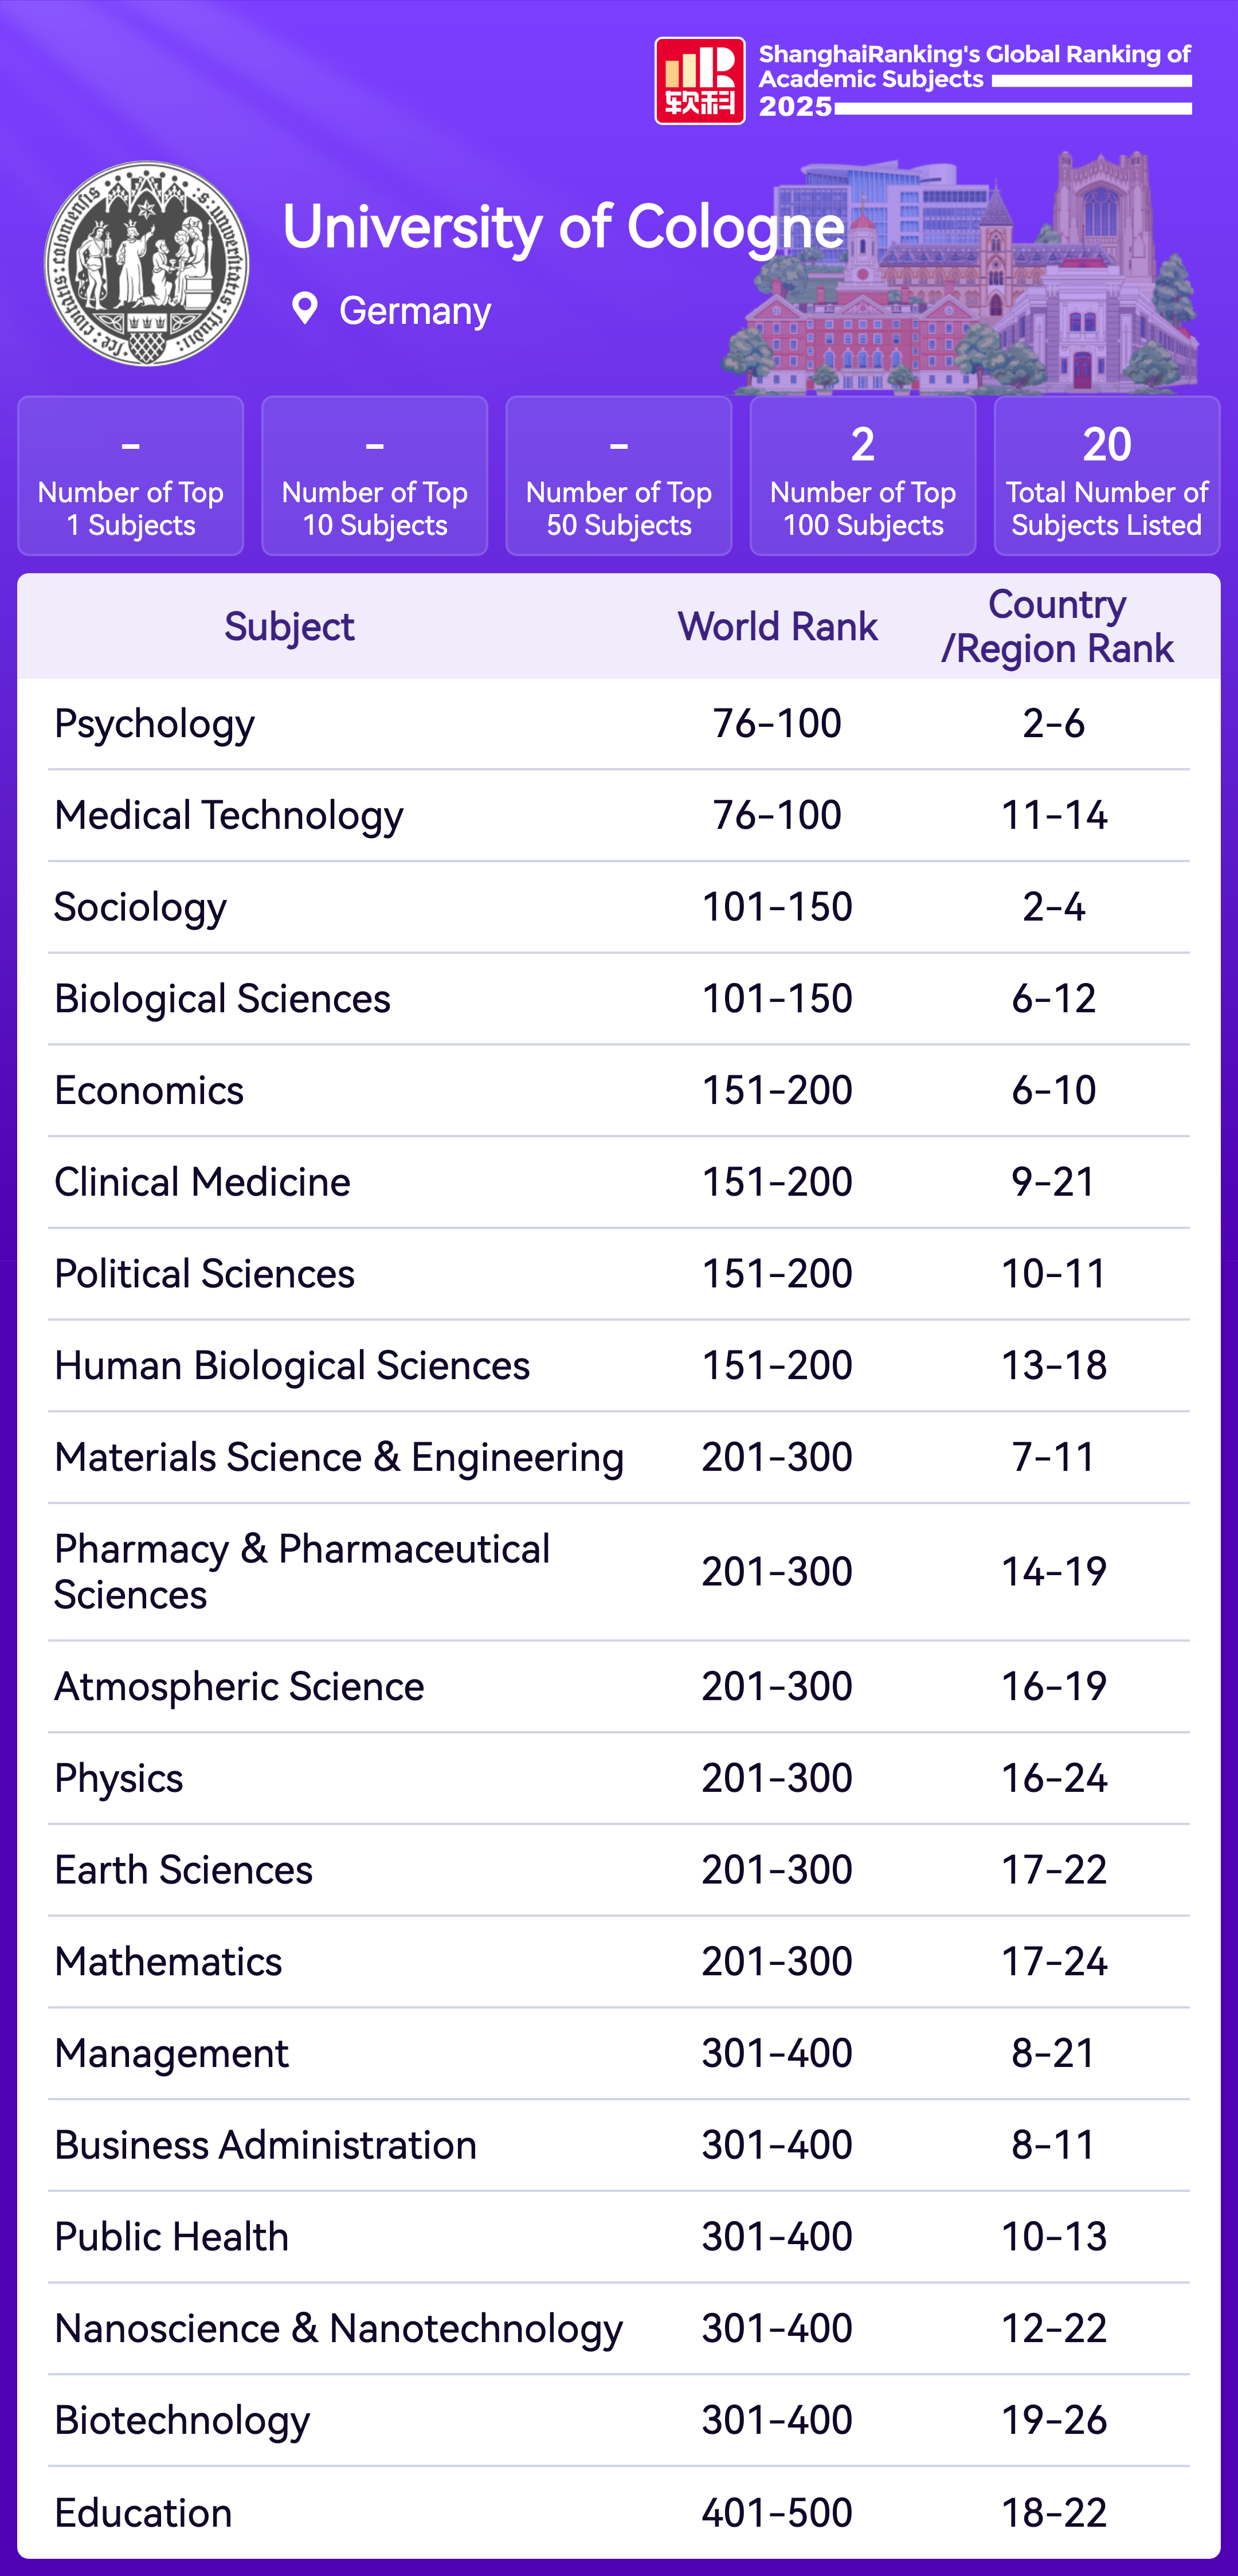This screenshot has width=1238, height=2576.
Task: Open the University of Cologne title
Action: pos(563,227)
